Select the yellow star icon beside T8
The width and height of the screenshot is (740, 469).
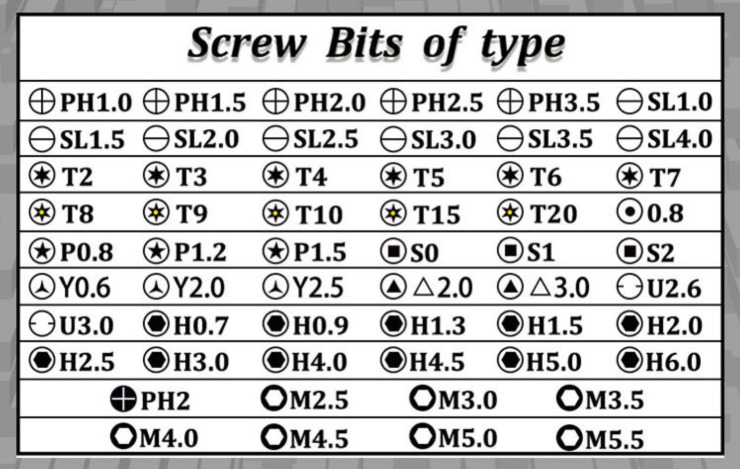[x=42, y=213]
